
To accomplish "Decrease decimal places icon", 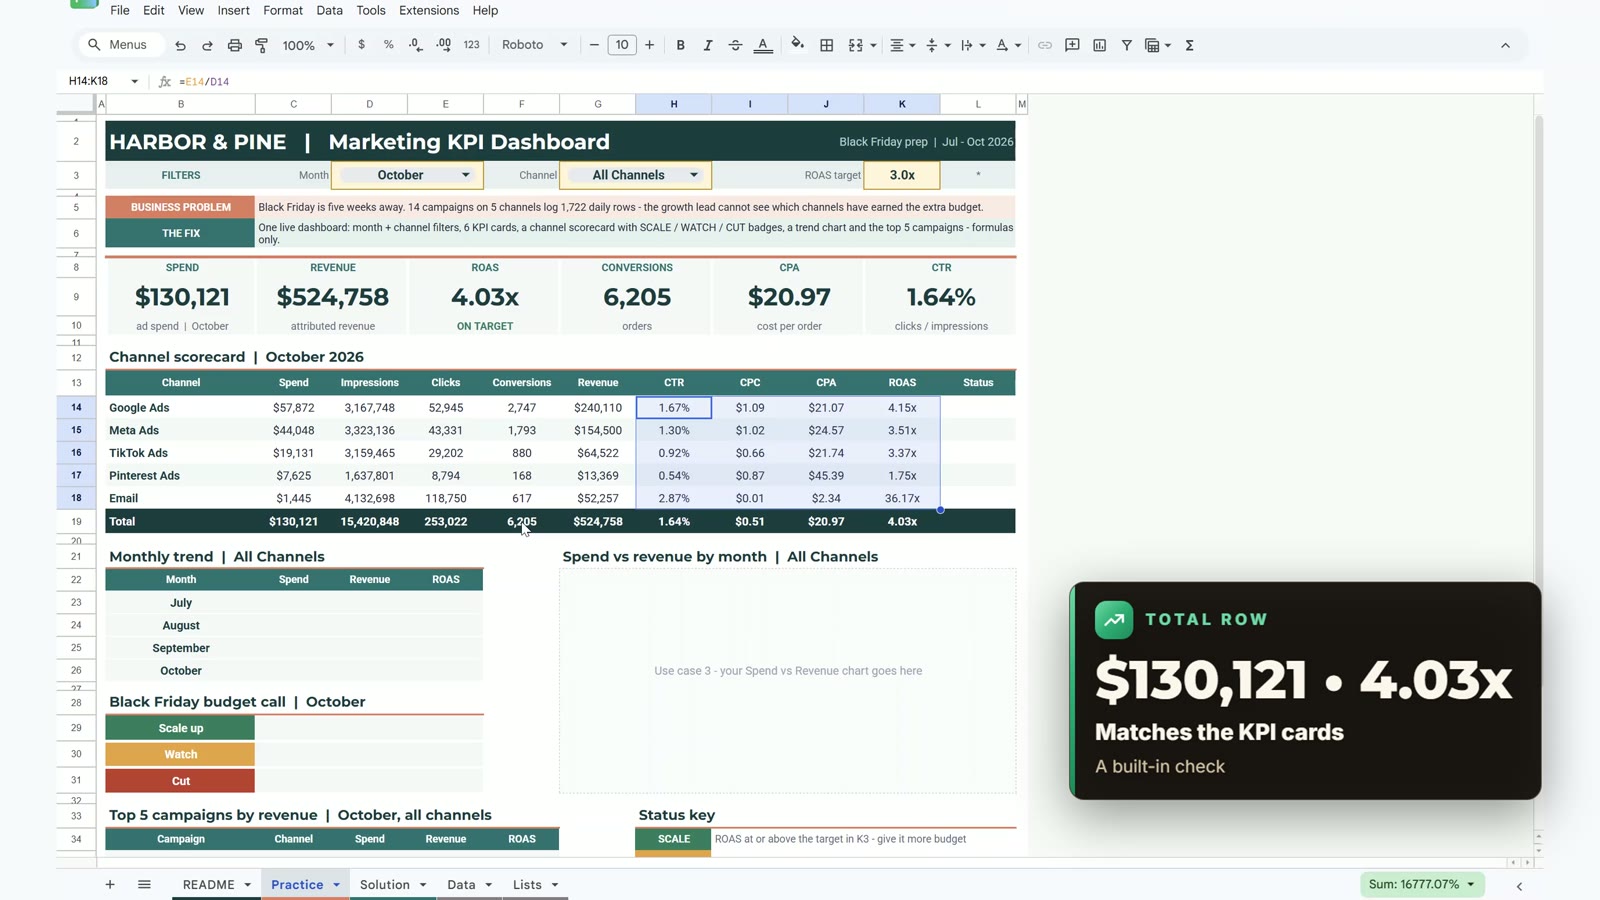I will [x=416, y=45].
